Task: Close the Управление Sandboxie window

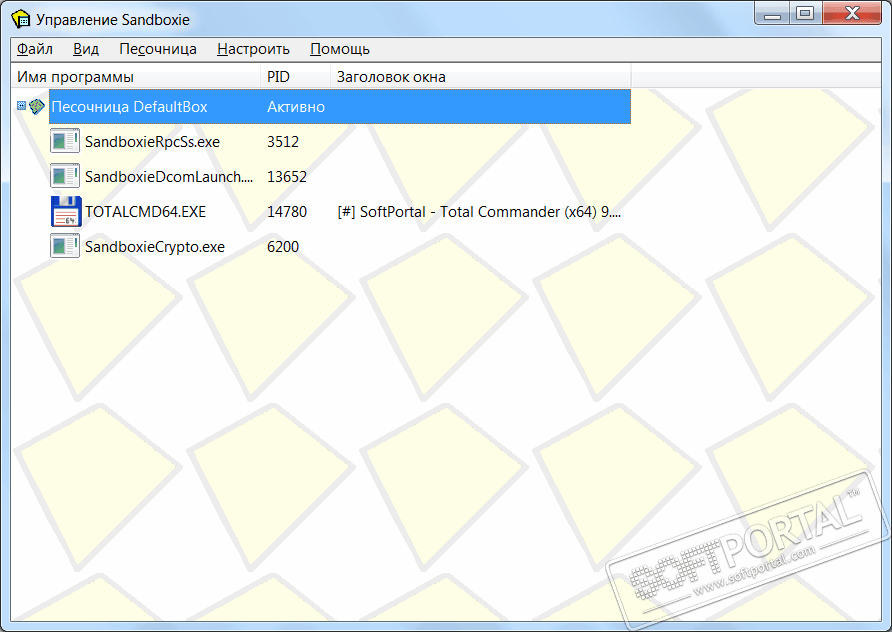Action: (852, 14)
